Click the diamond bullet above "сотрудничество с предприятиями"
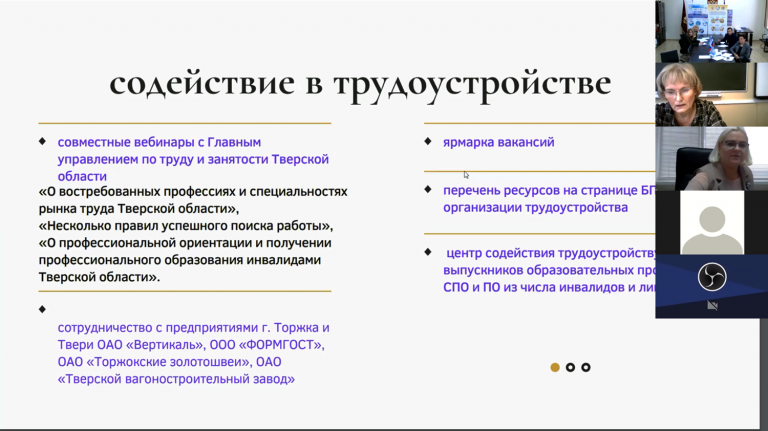The width and height of the screenshot is (768, 431). pyautogui.click(x=42, y=308)
